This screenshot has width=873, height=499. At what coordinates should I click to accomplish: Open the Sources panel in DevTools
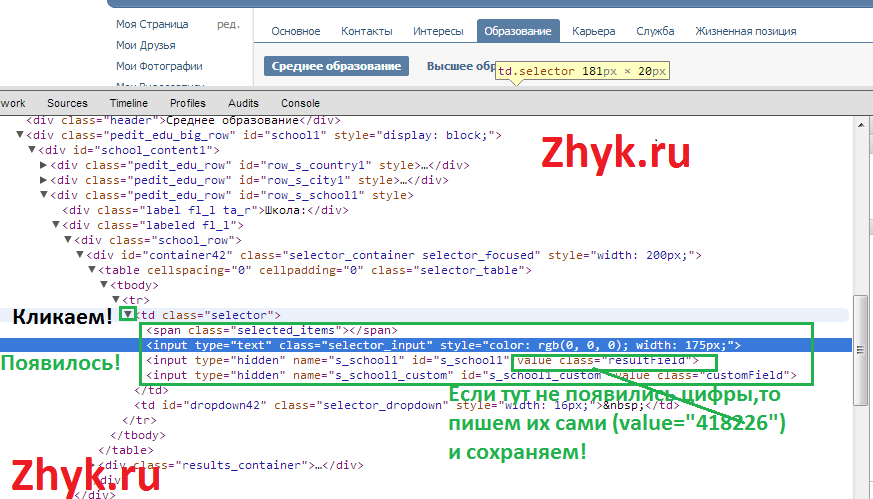pos(67,103)
